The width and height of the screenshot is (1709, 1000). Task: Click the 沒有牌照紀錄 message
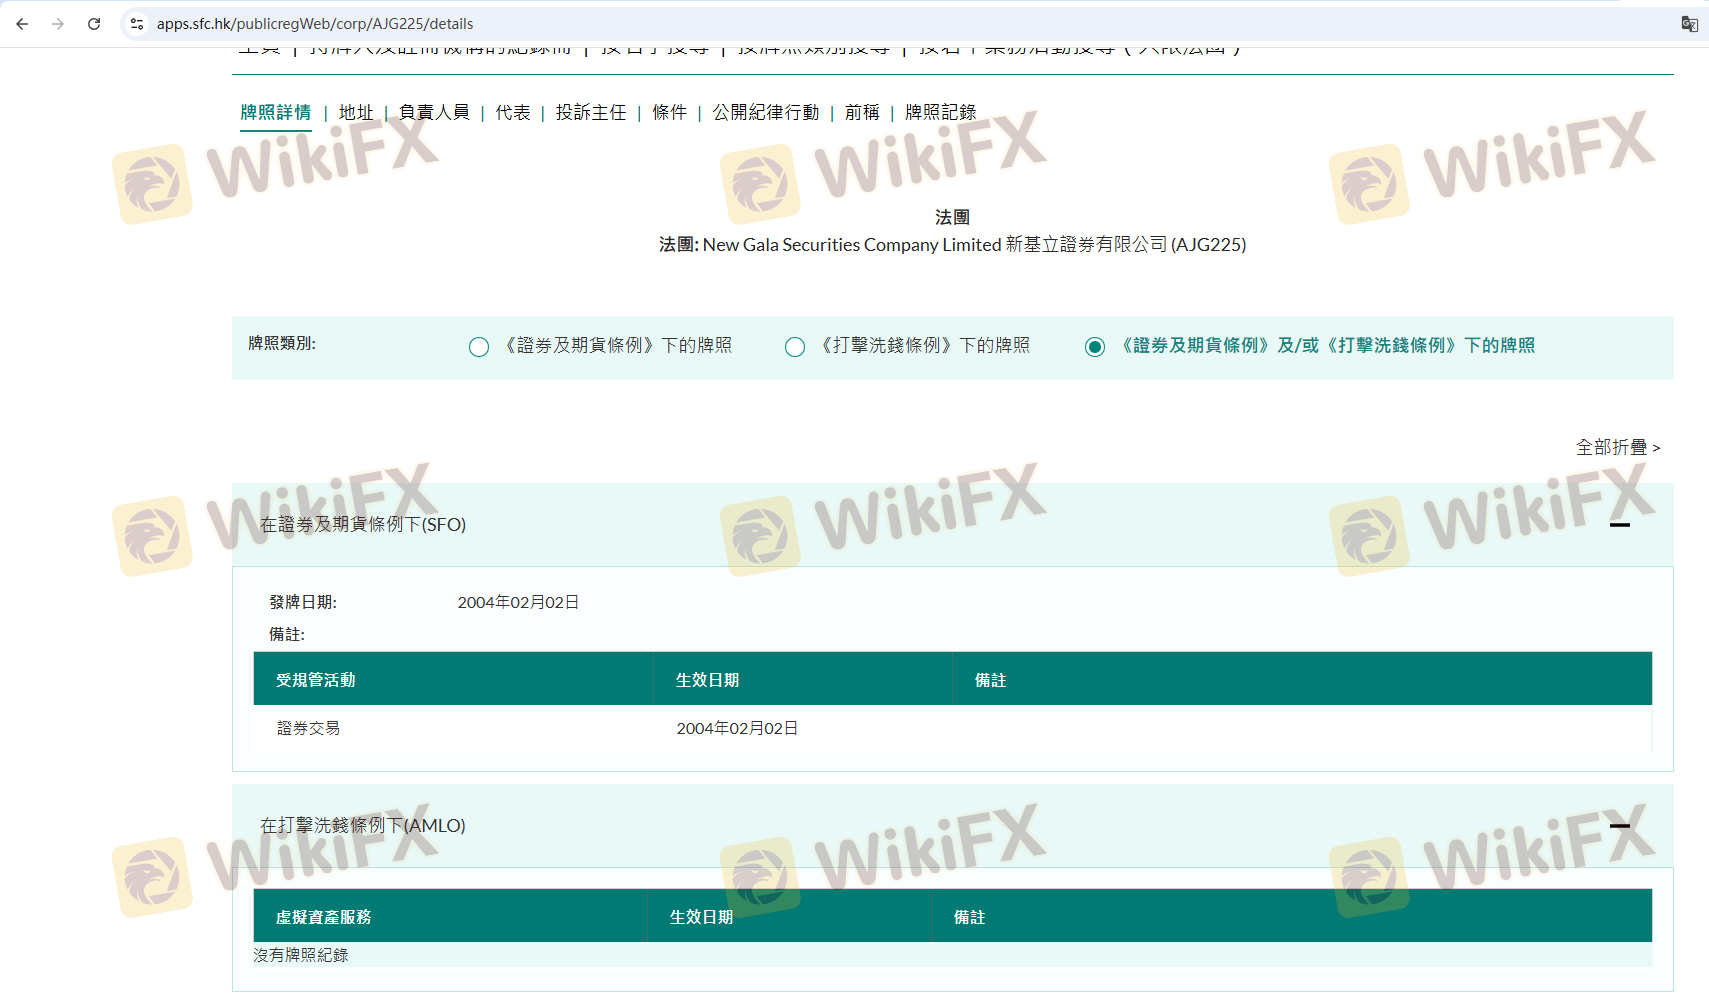click(x=301, y=955)
